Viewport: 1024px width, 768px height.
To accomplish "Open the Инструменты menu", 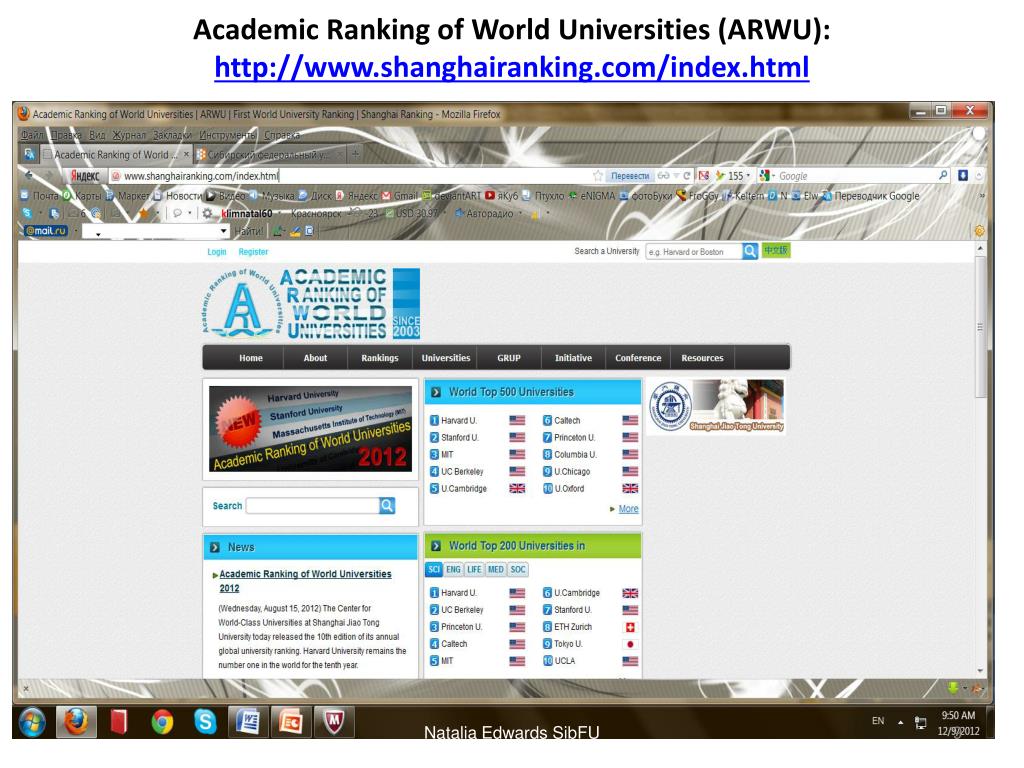I will 227,135.
